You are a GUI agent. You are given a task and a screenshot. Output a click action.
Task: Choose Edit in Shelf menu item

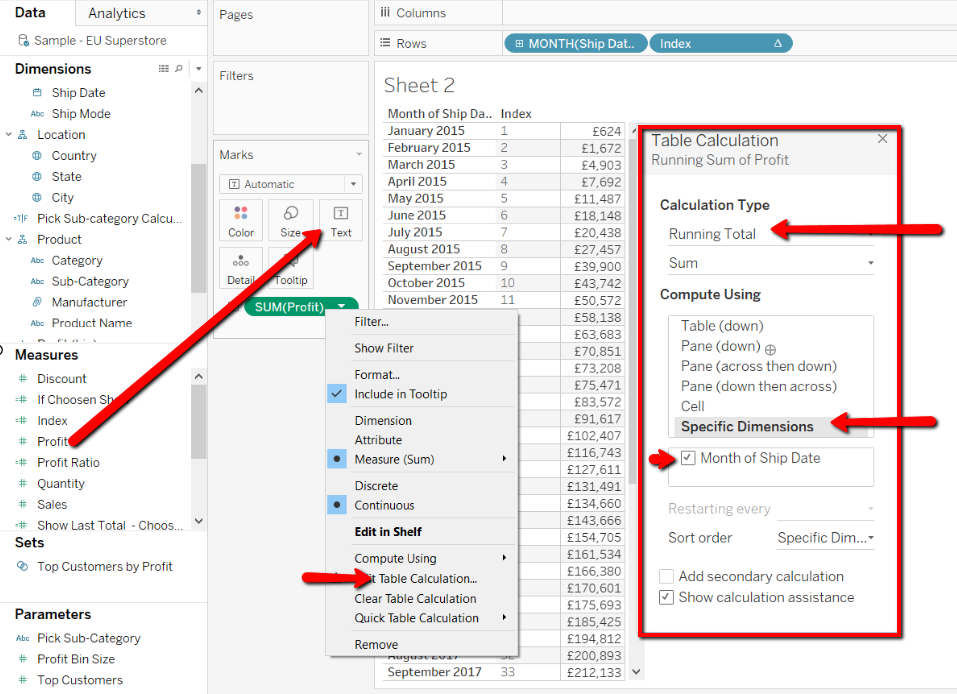tap(388, 532)
